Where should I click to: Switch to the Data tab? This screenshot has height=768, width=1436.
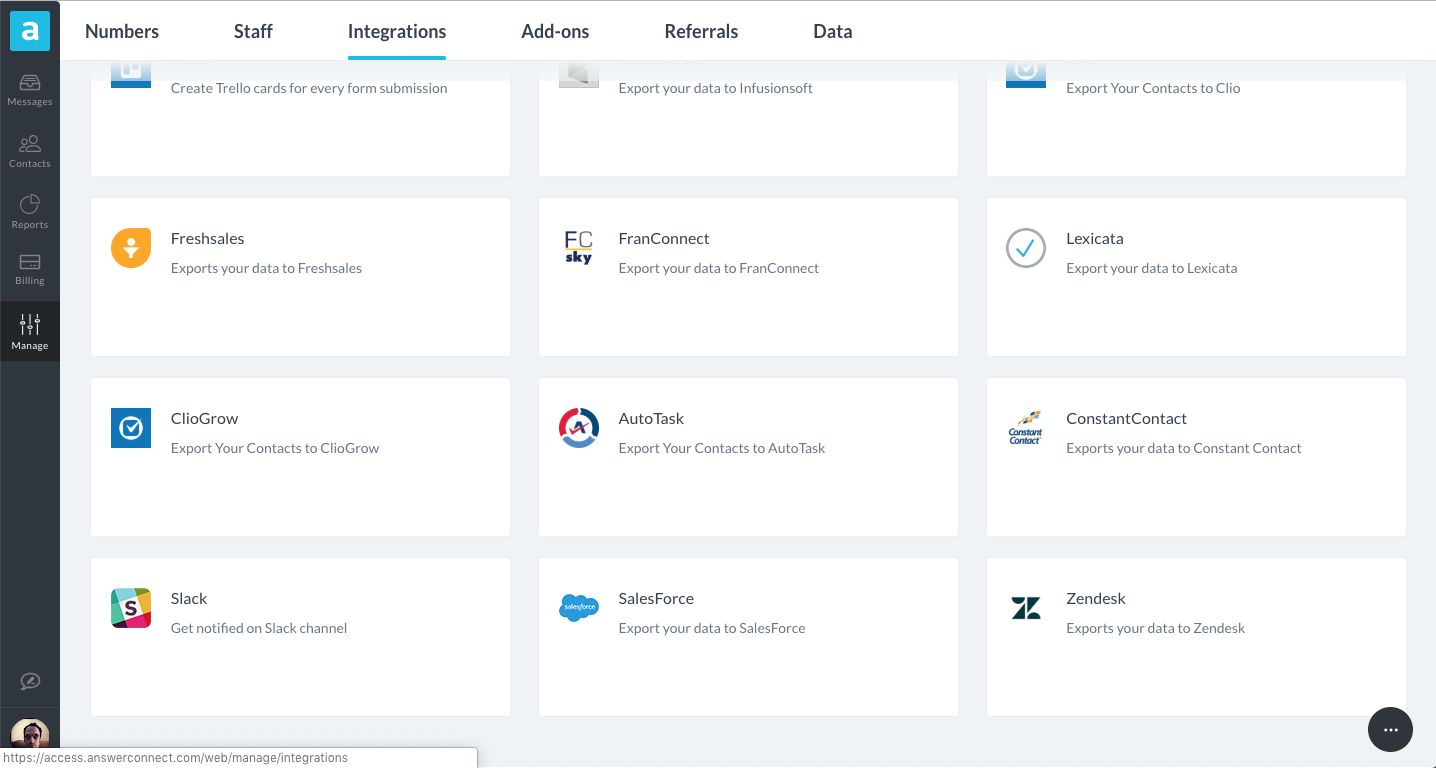click(x=833, y=31)
